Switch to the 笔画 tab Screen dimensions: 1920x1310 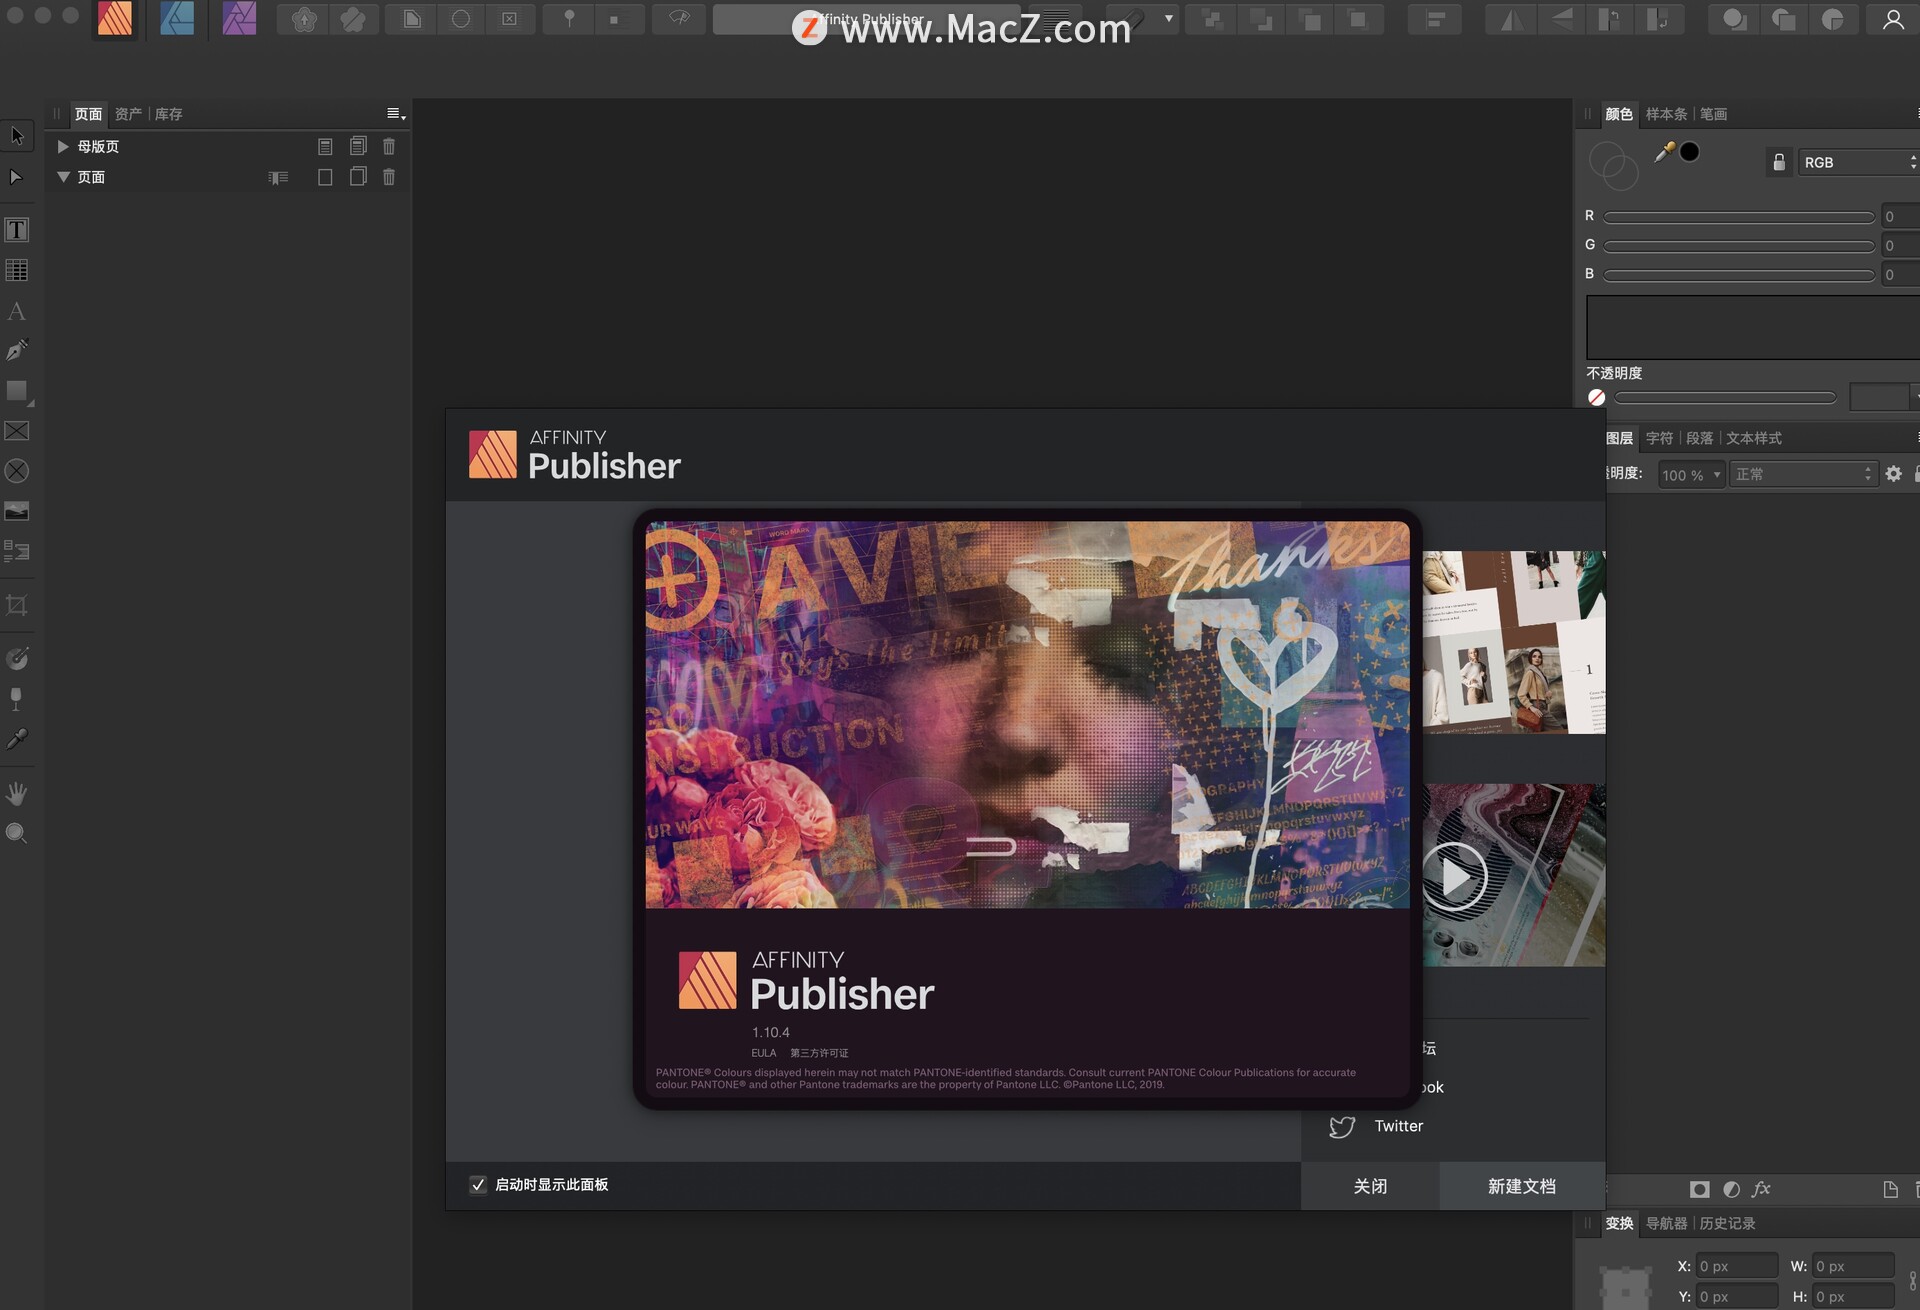click(x=1713, y=114)
